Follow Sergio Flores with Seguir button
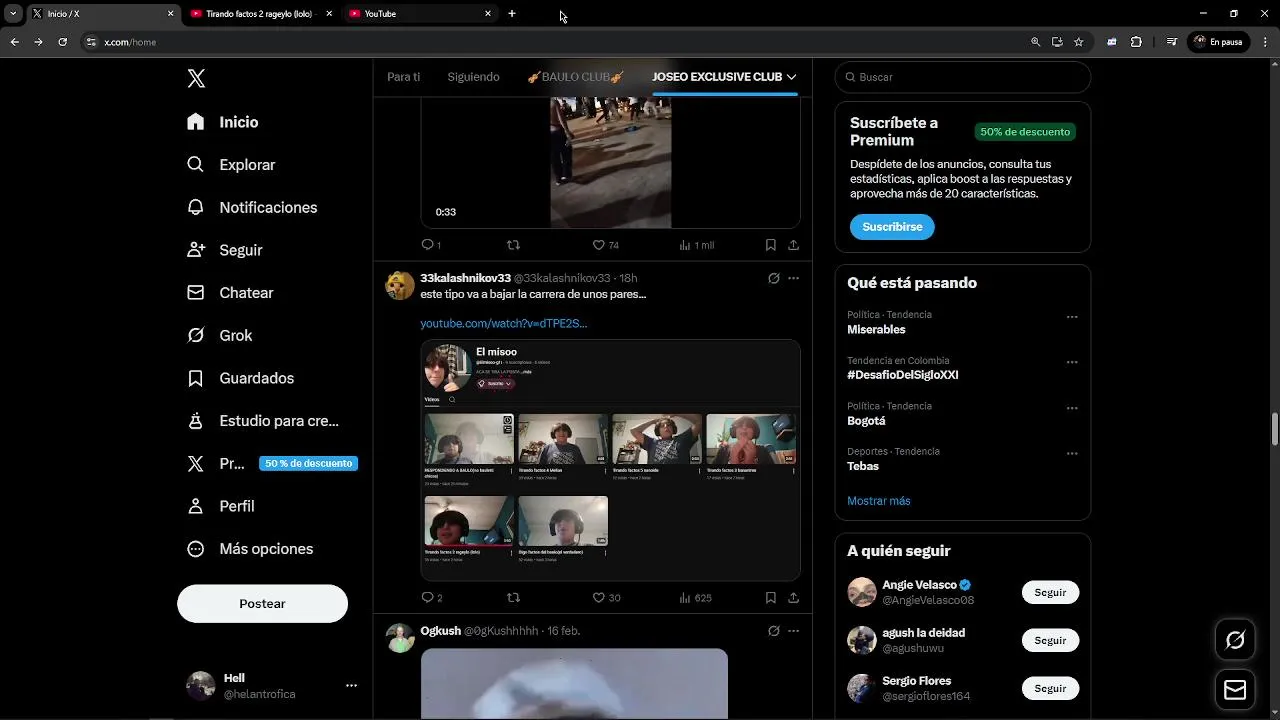 coord(1050,688)
